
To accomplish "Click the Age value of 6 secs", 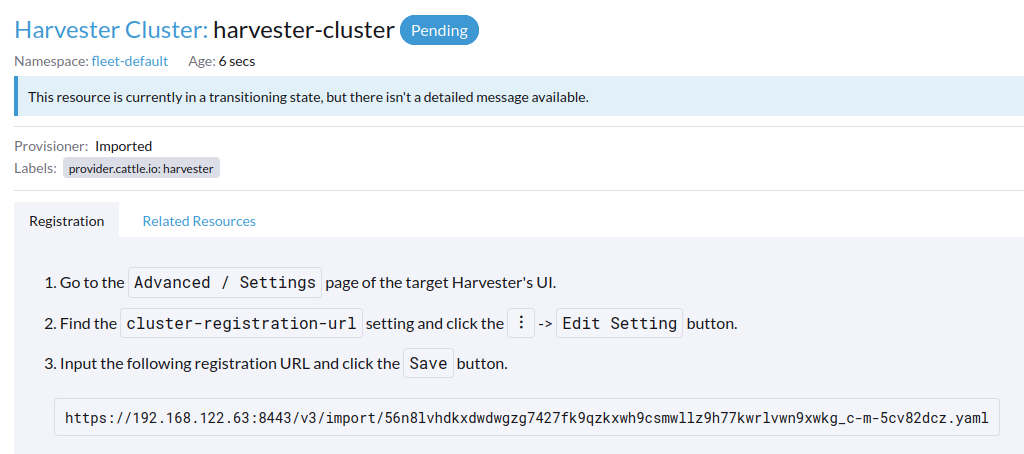I will (237, 61).
